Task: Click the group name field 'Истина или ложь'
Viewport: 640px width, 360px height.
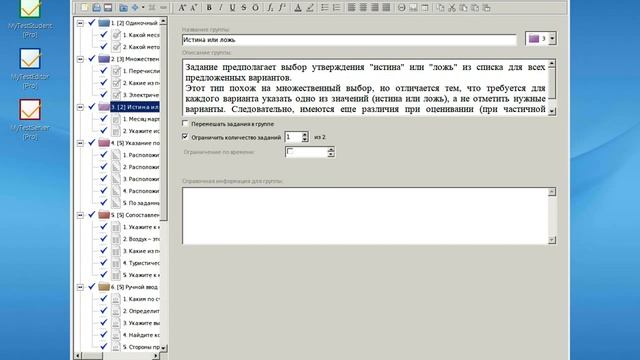Action: (x=349, y=40)
